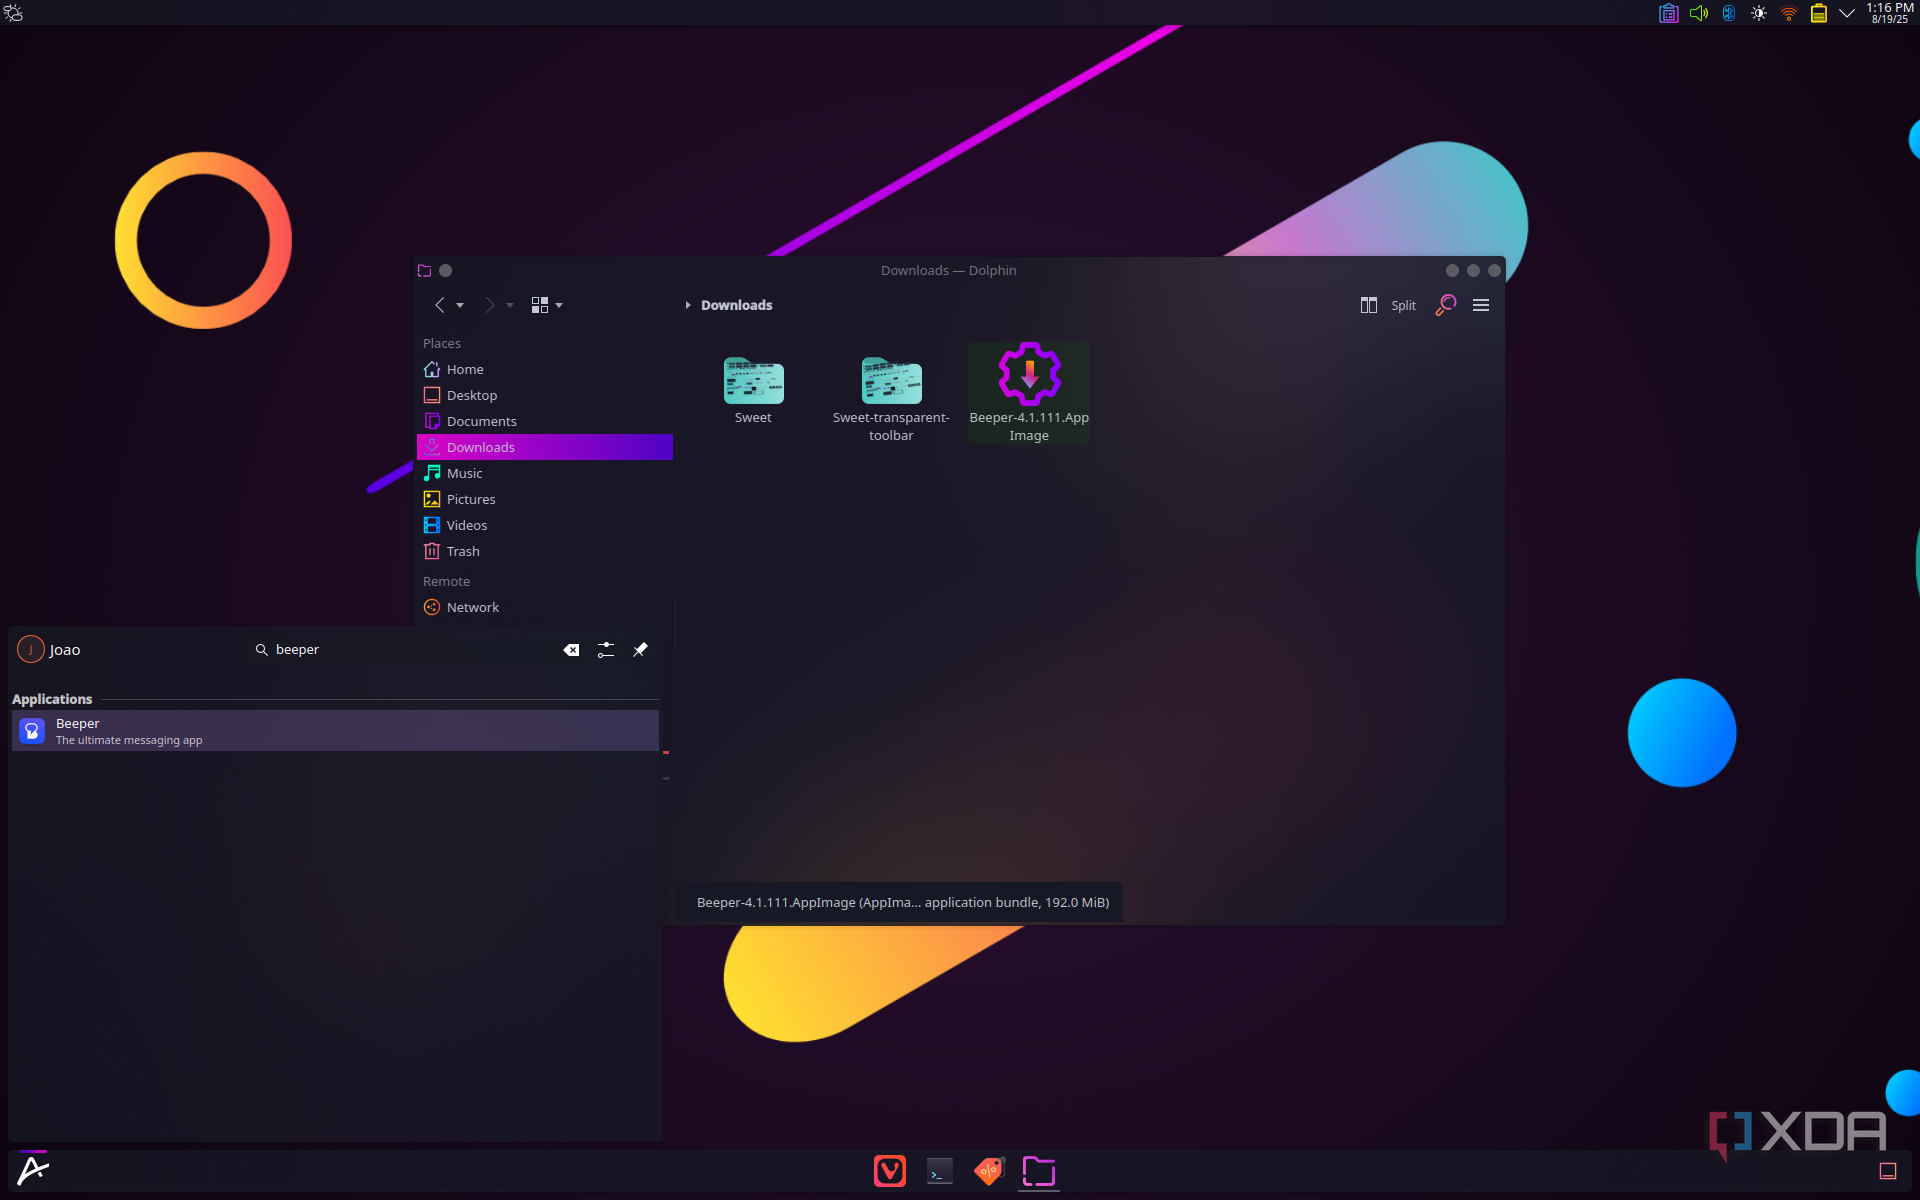1920x1200 pixels.
Task: Select the Sweet folder
Action: pos(753,390)
